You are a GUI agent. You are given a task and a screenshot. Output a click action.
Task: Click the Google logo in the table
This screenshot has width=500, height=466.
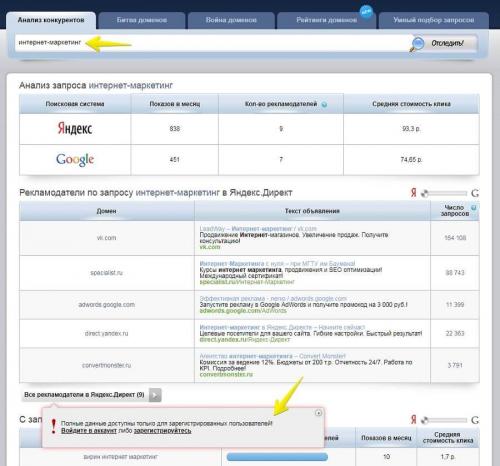[75, 160]
